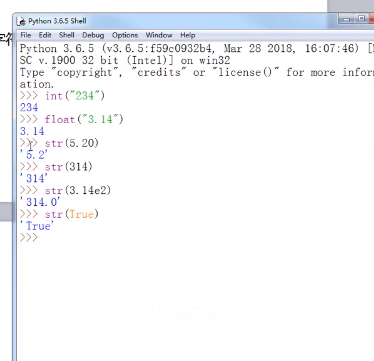Open the Window menu

tap(159, 35)
